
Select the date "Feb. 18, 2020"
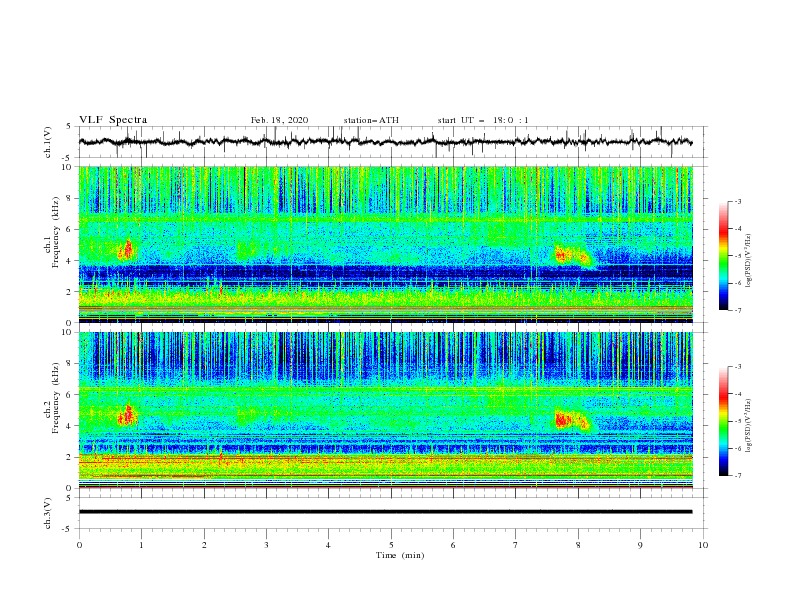tap(279, 120)
